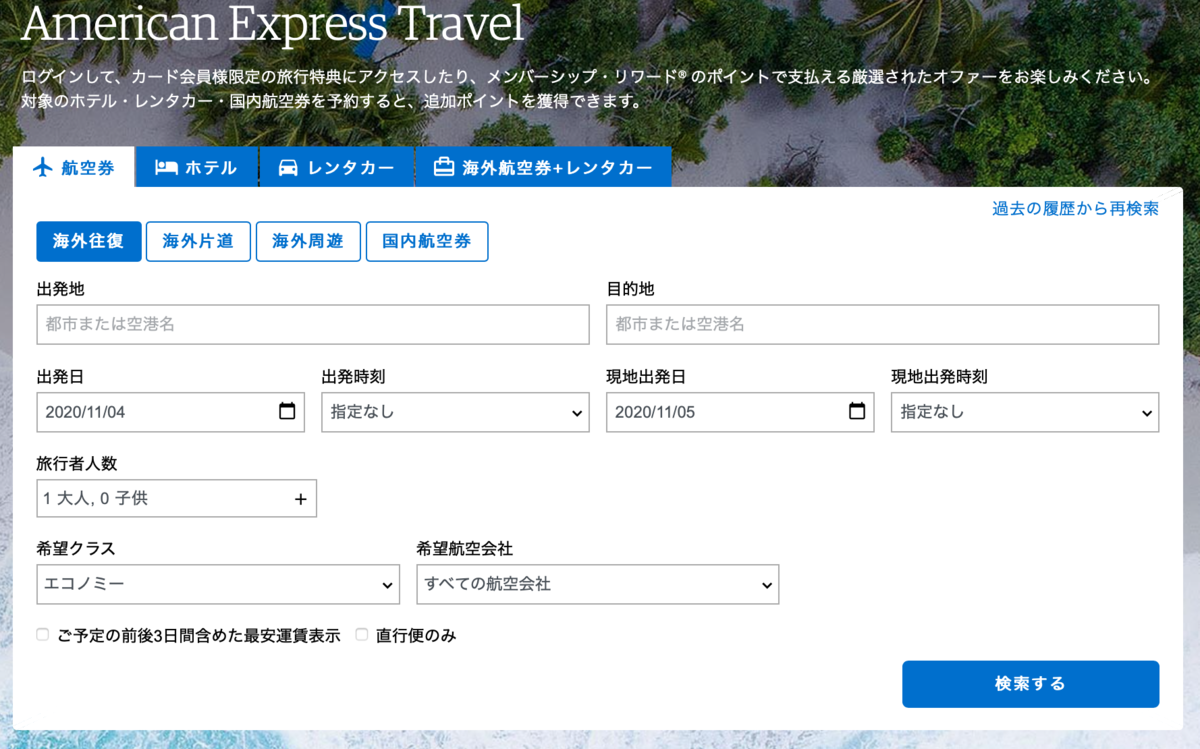Switch to the レンタカー tab label
The image size is (1200, 749).
coord(351,168)
